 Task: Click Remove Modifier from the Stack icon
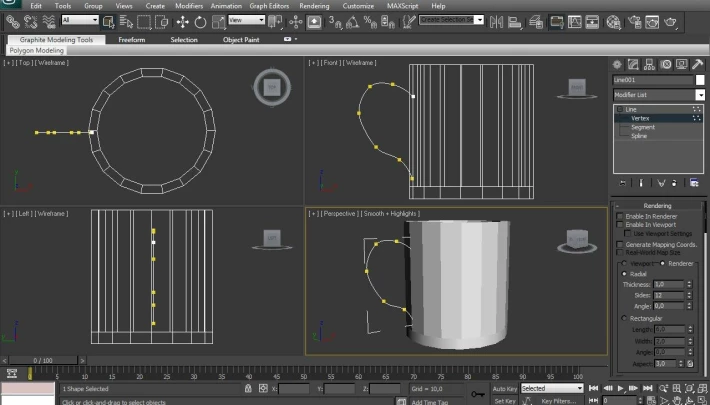(674, 183)
